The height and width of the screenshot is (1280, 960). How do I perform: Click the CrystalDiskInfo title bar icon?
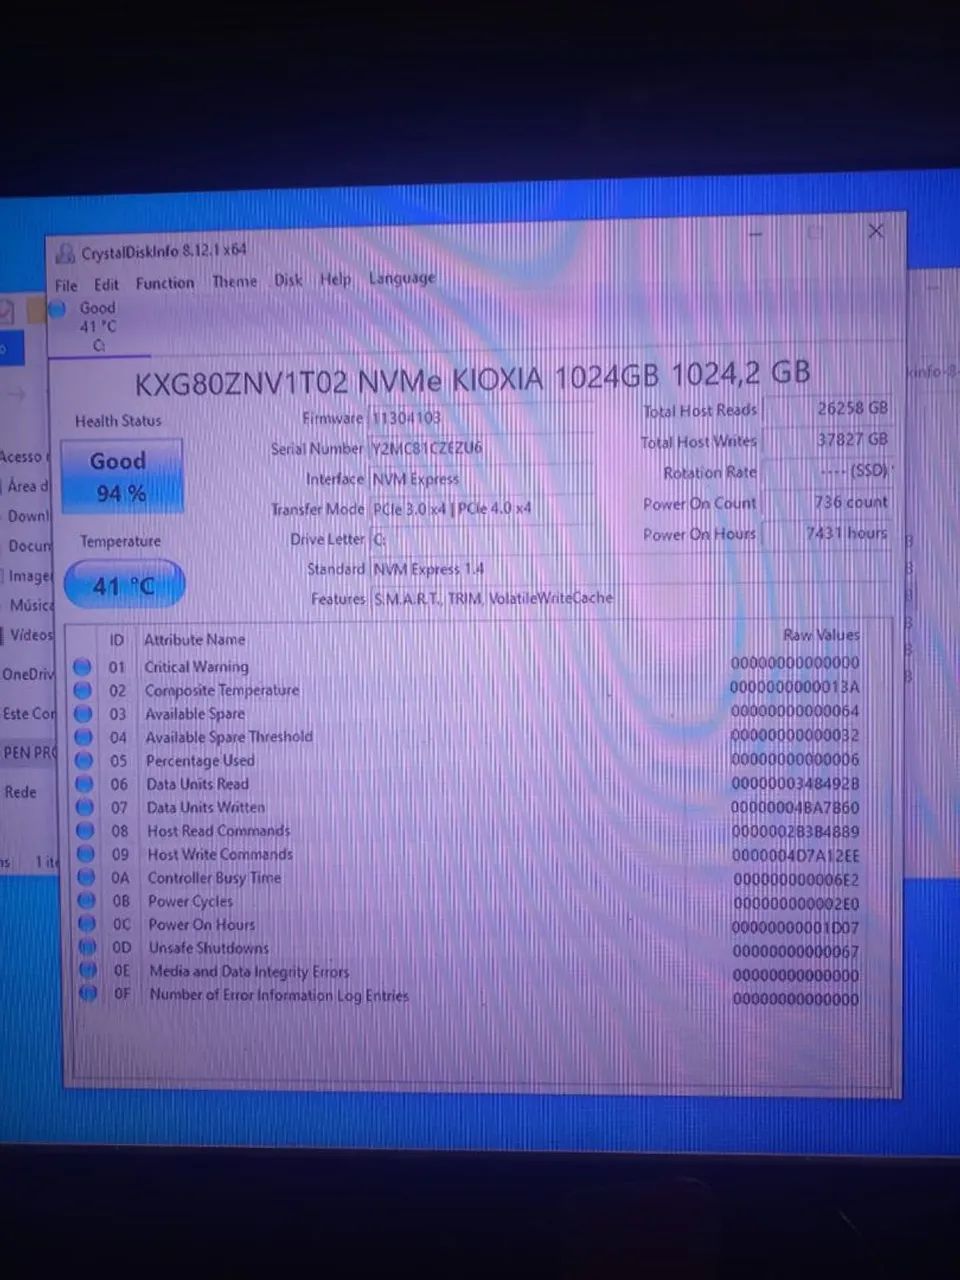point(66,253)
